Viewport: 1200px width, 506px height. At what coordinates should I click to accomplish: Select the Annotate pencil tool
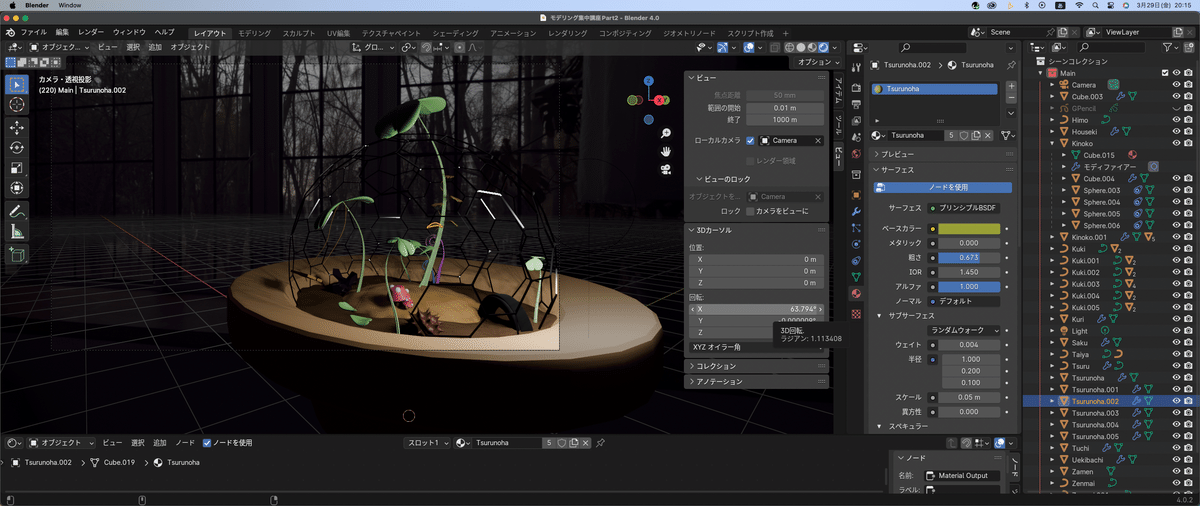17,212
